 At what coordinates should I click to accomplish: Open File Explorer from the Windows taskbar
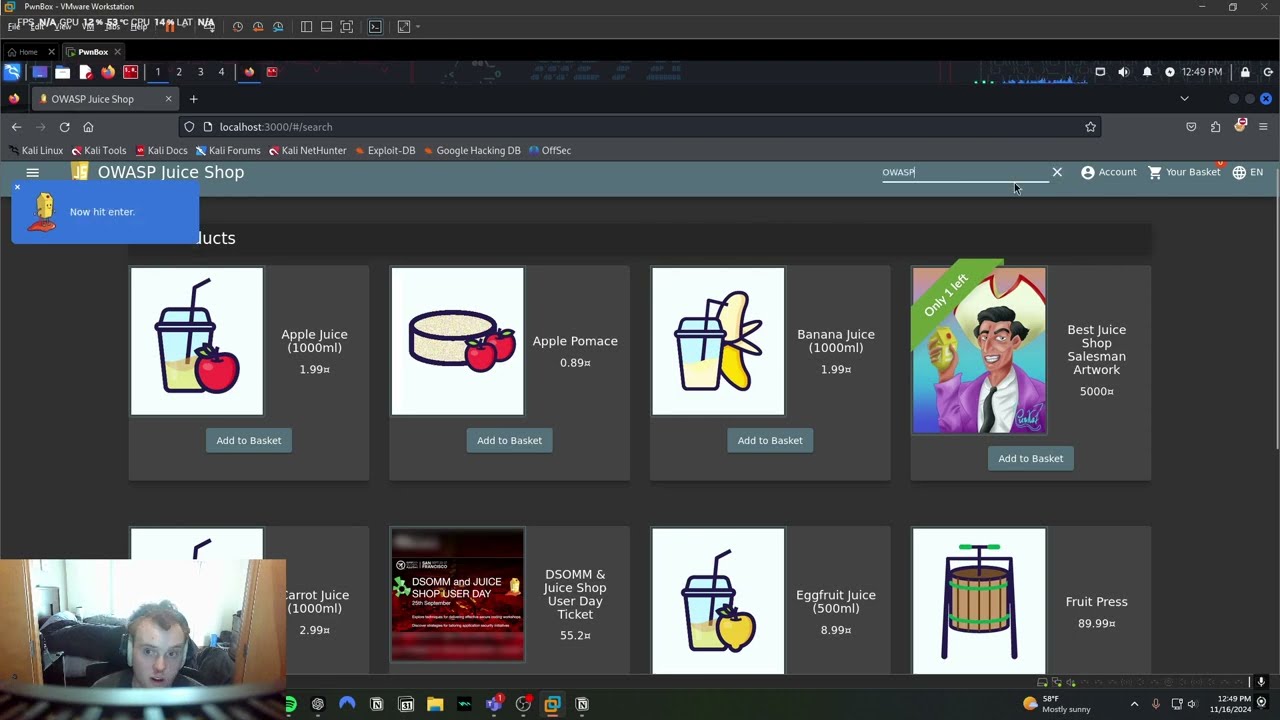435,704
